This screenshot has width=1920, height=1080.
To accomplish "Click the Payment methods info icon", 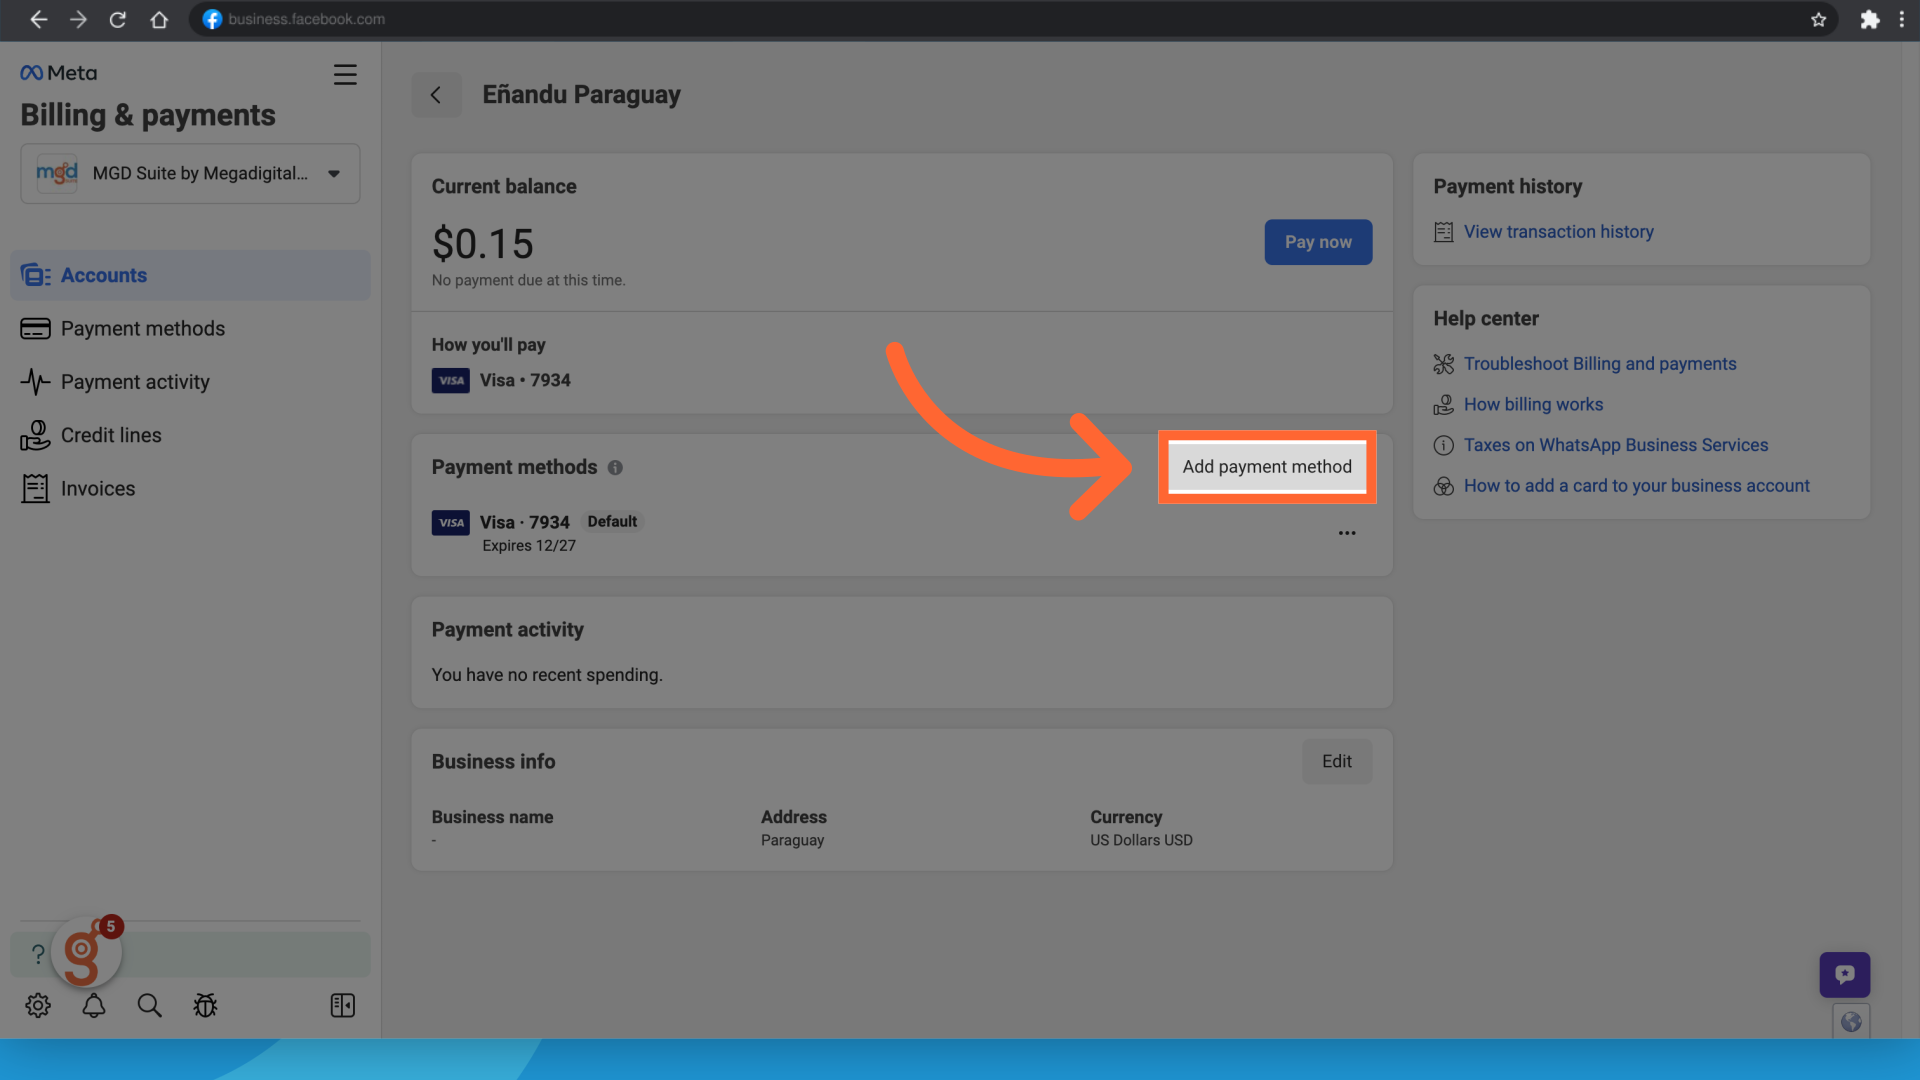I will [616, 468].
